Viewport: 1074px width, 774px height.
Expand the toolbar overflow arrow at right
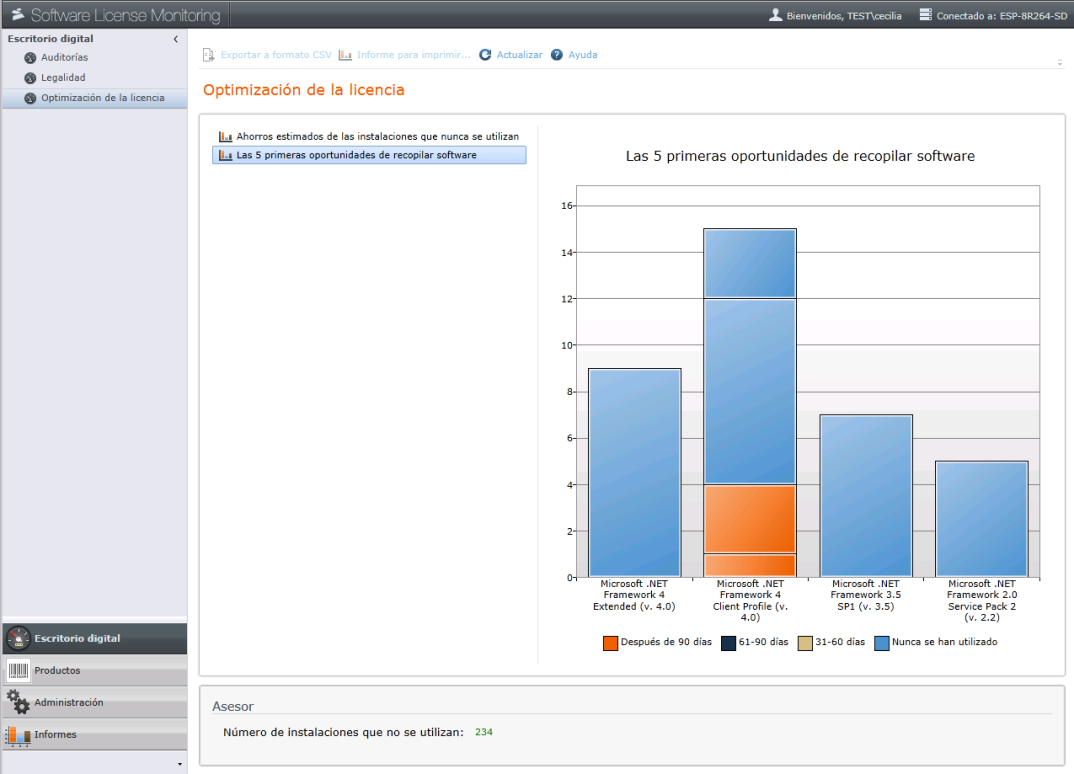(1060, 62)
